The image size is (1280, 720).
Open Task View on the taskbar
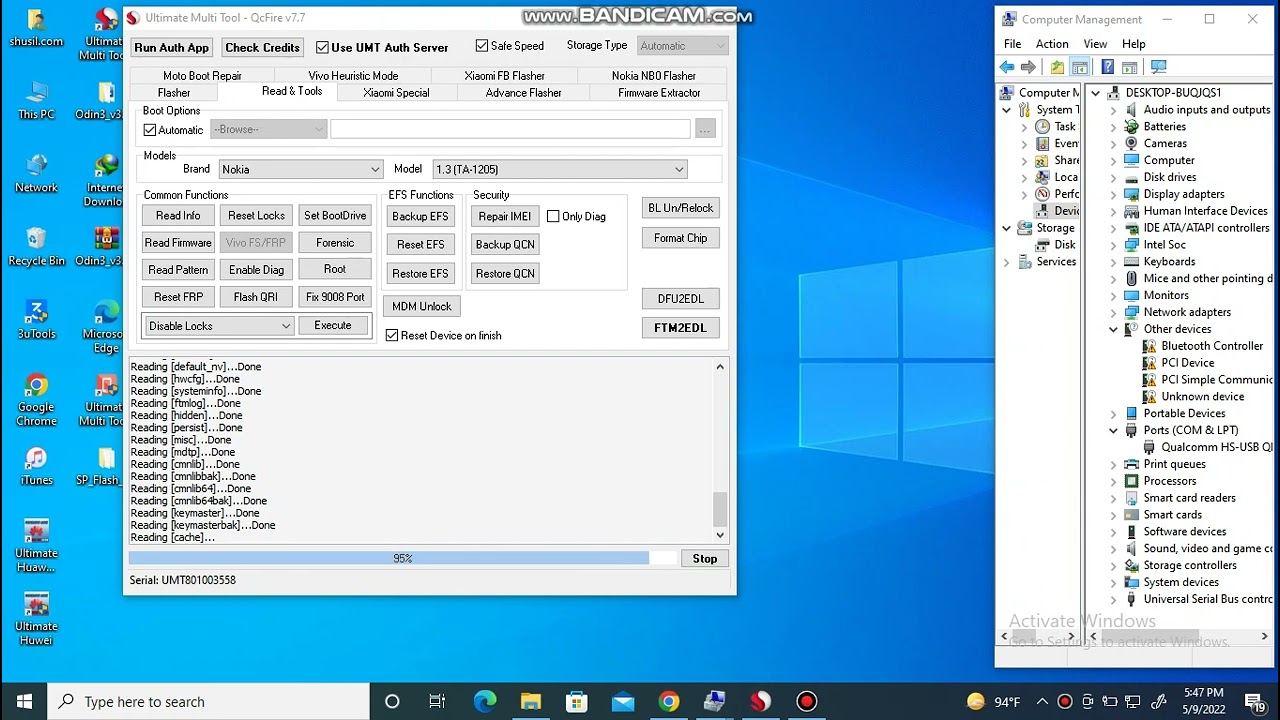click(438, 702)
